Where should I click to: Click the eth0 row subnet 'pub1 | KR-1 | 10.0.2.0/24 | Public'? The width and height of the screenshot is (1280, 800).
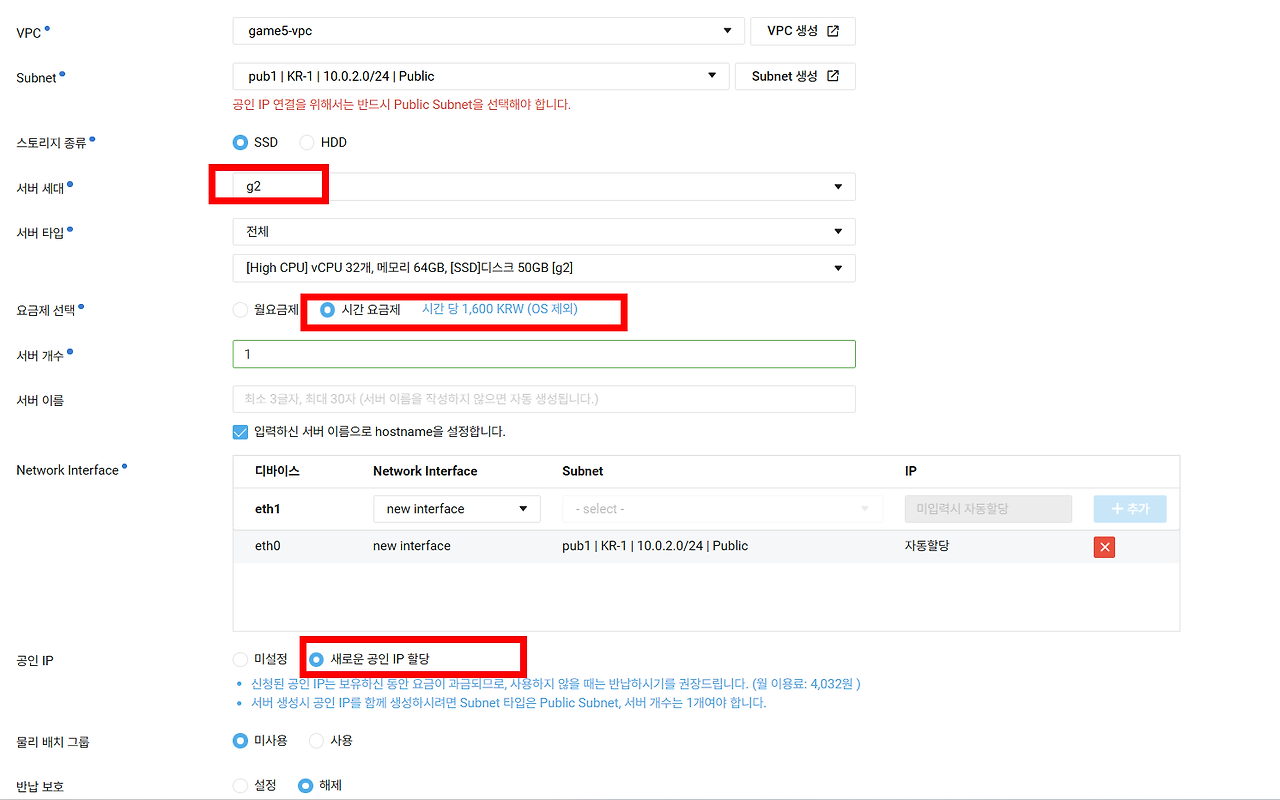[x=655, y=546]
